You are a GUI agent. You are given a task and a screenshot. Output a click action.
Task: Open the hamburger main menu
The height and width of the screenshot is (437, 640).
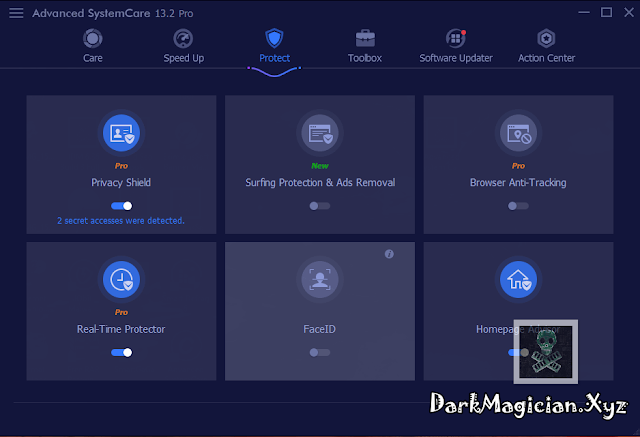click(16, 13)
